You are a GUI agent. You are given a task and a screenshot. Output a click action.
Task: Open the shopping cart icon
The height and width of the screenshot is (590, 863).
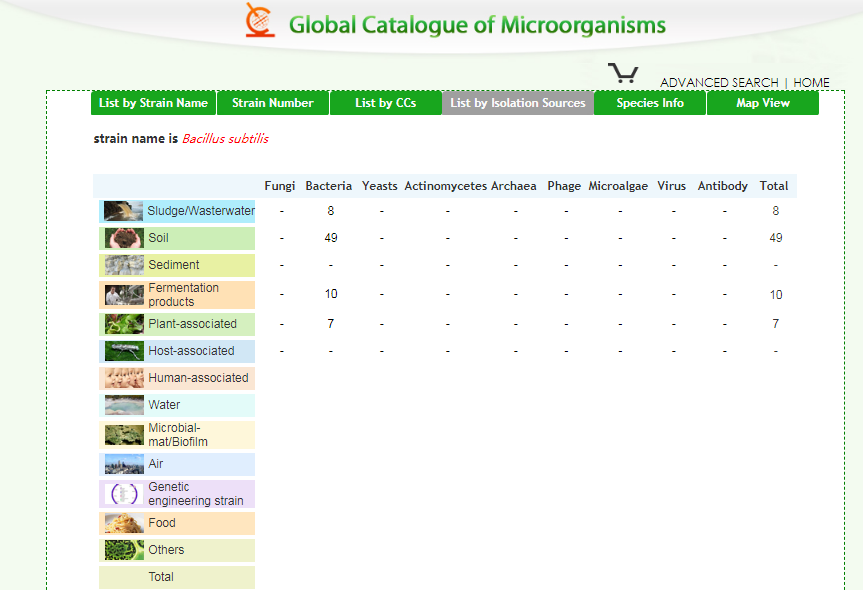click(623, 73)
